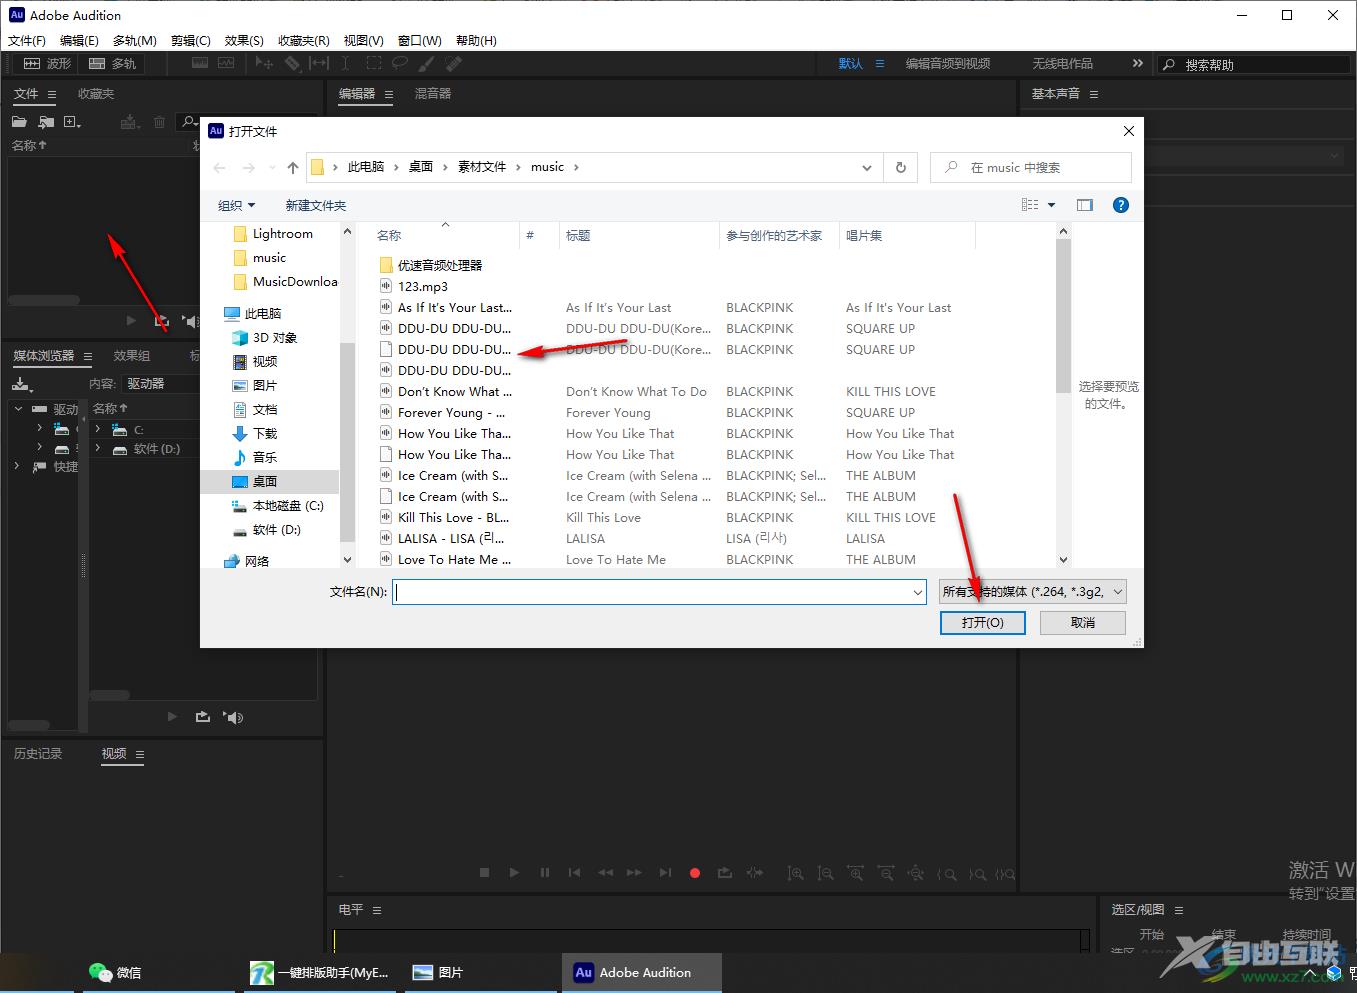
Task: Show the spectral frequency display icon
Action: tap(200, 63)
